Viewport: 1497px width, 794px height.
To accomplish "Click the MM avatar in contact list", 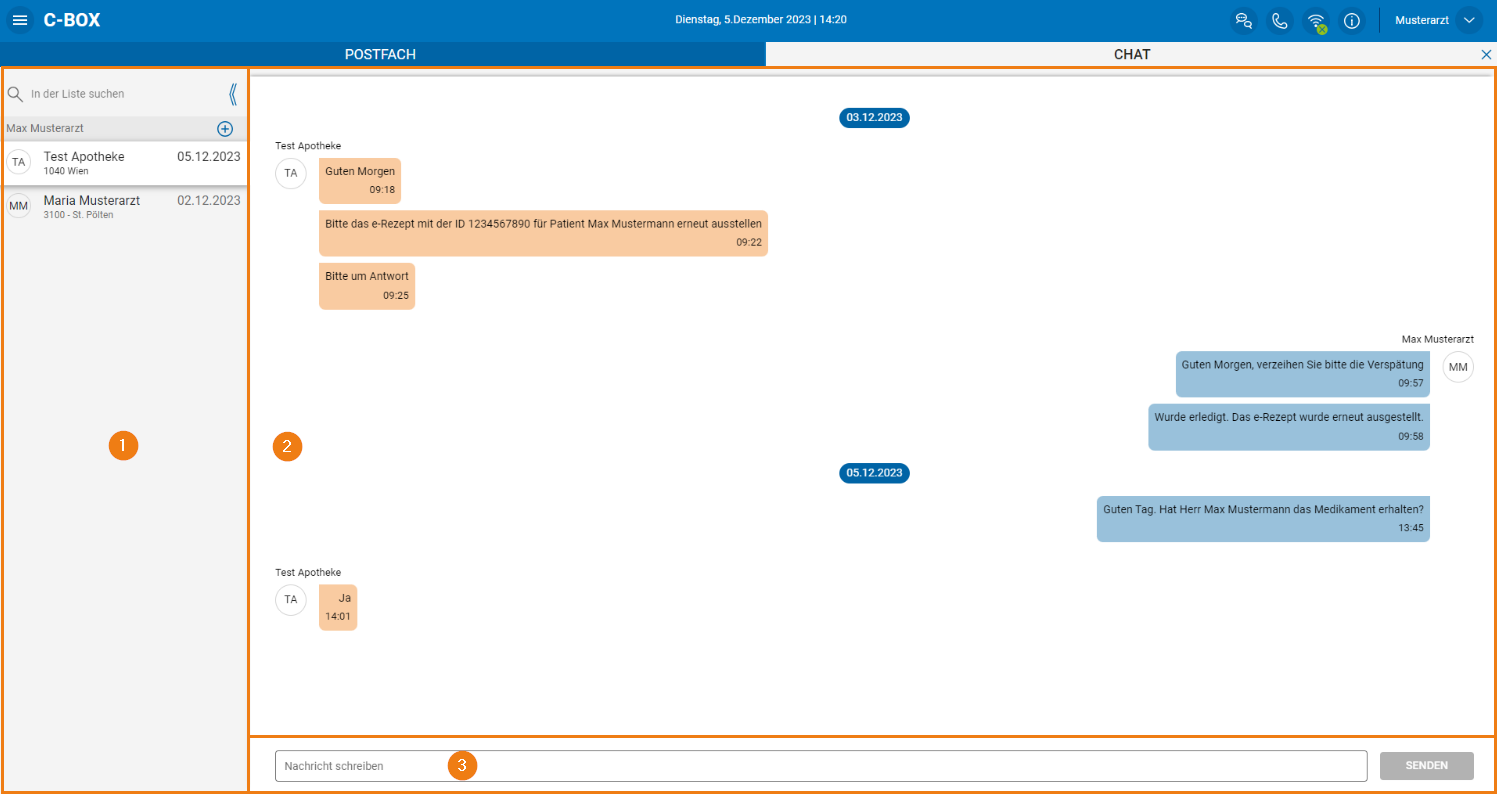I will point(19,206).
